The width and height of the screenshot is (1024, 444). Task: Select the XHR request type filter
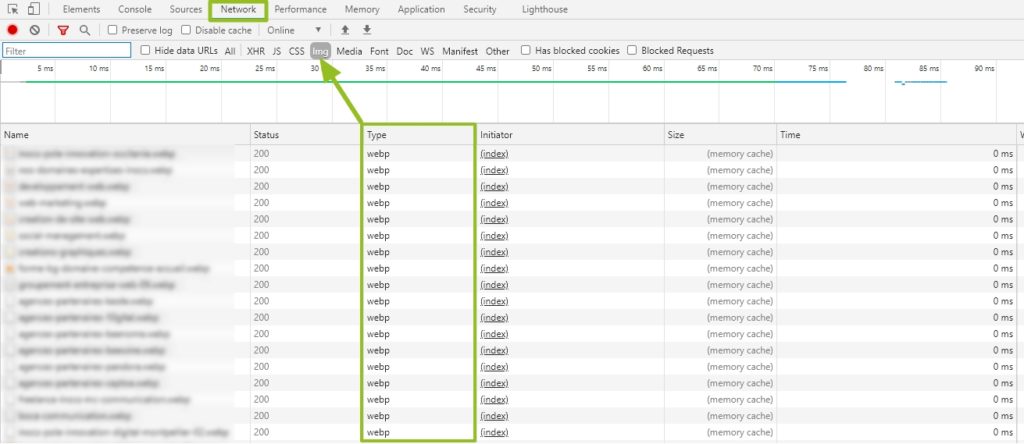click(x=256, y=51)
